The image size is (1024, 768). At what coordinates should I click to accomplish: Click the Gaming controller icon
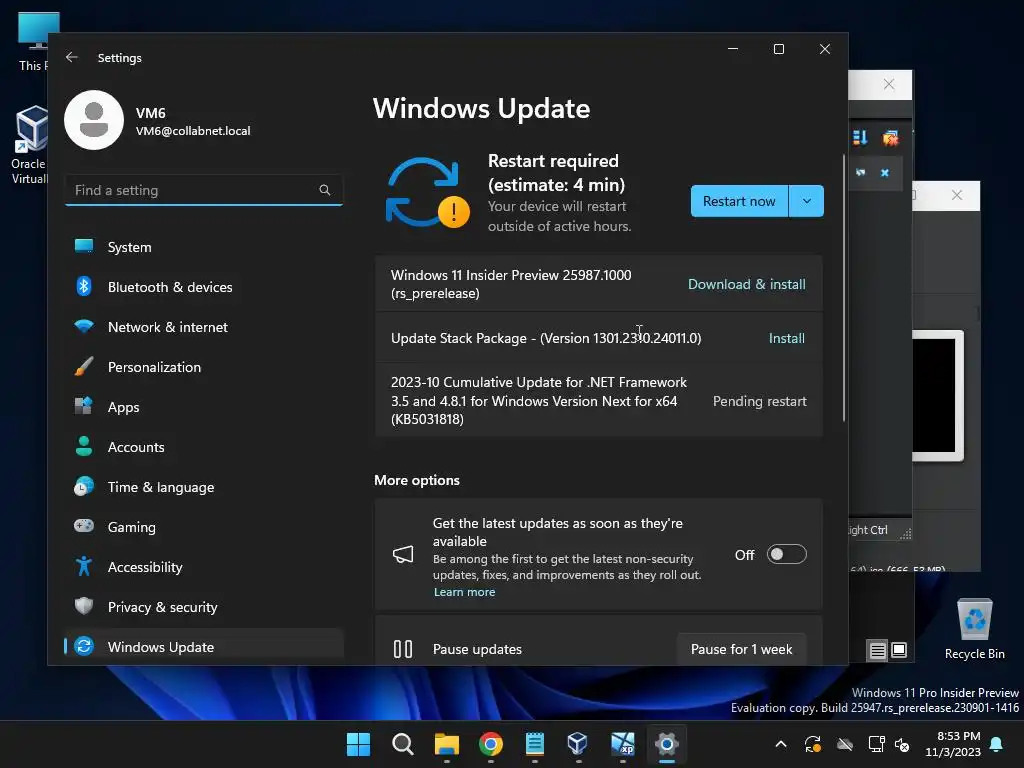pyautogui.click(x=84, y=526)
